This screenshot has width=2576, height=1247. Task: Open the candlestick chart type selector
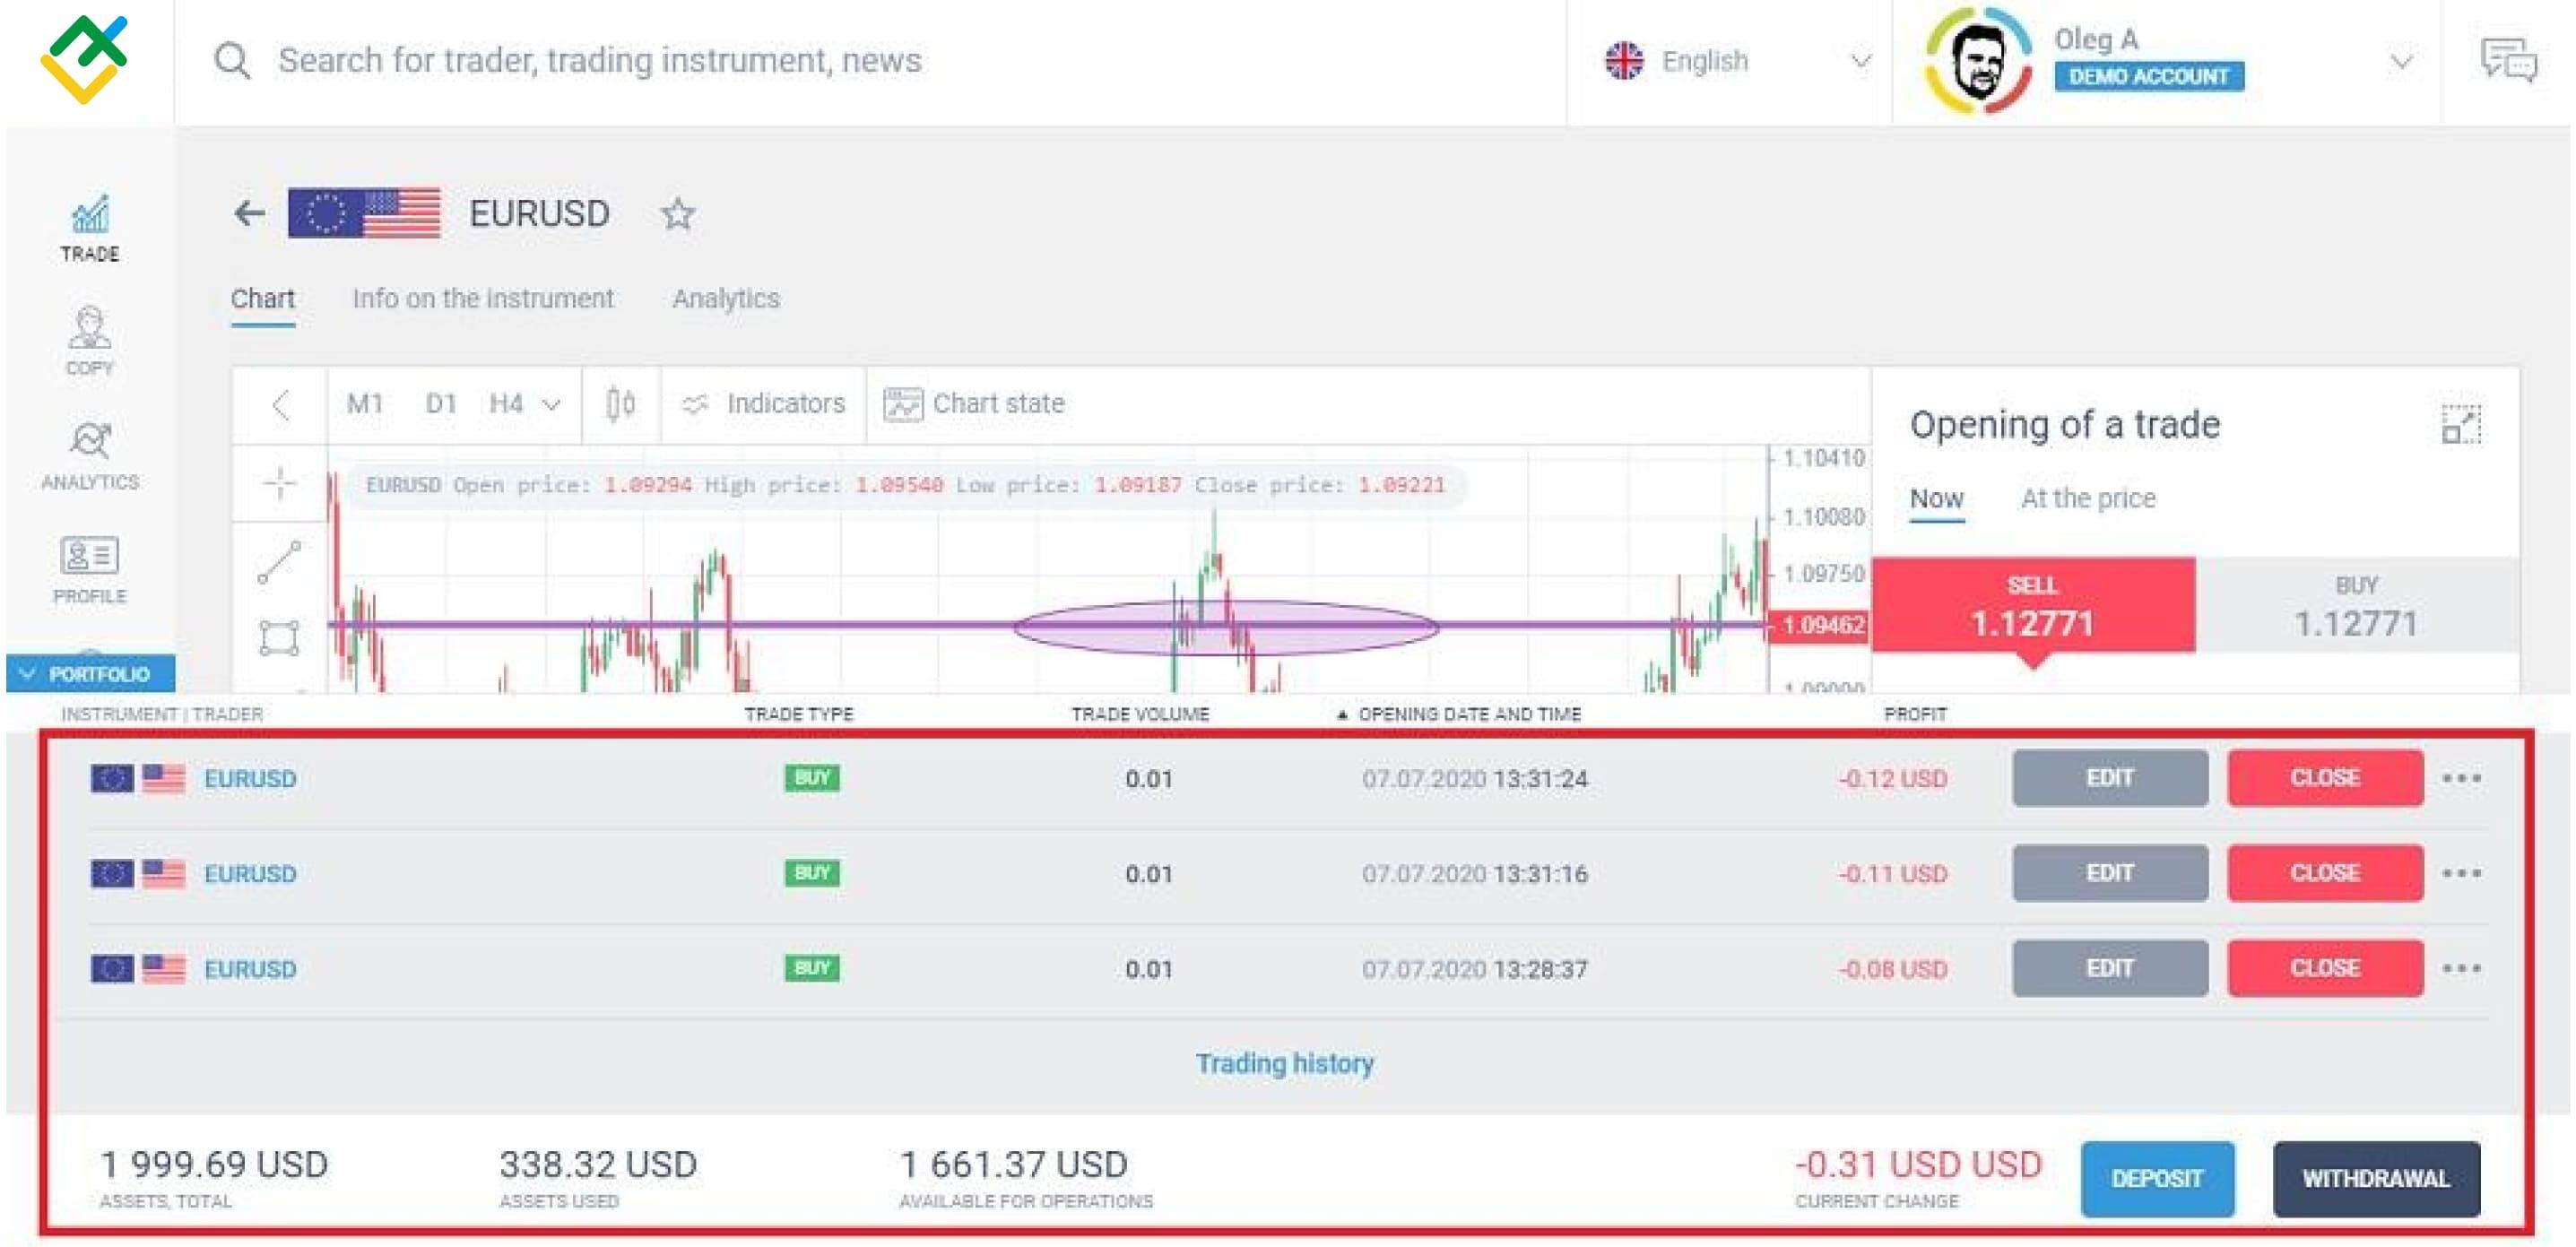tap(618, 404)
